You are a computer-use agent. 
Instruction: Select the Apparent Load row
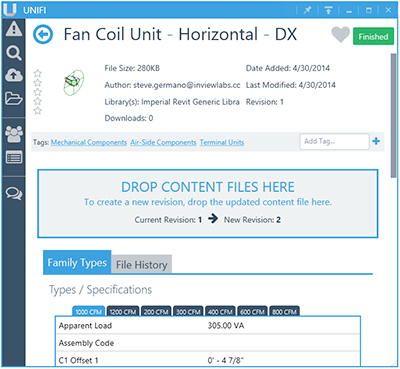click(208, 326)
